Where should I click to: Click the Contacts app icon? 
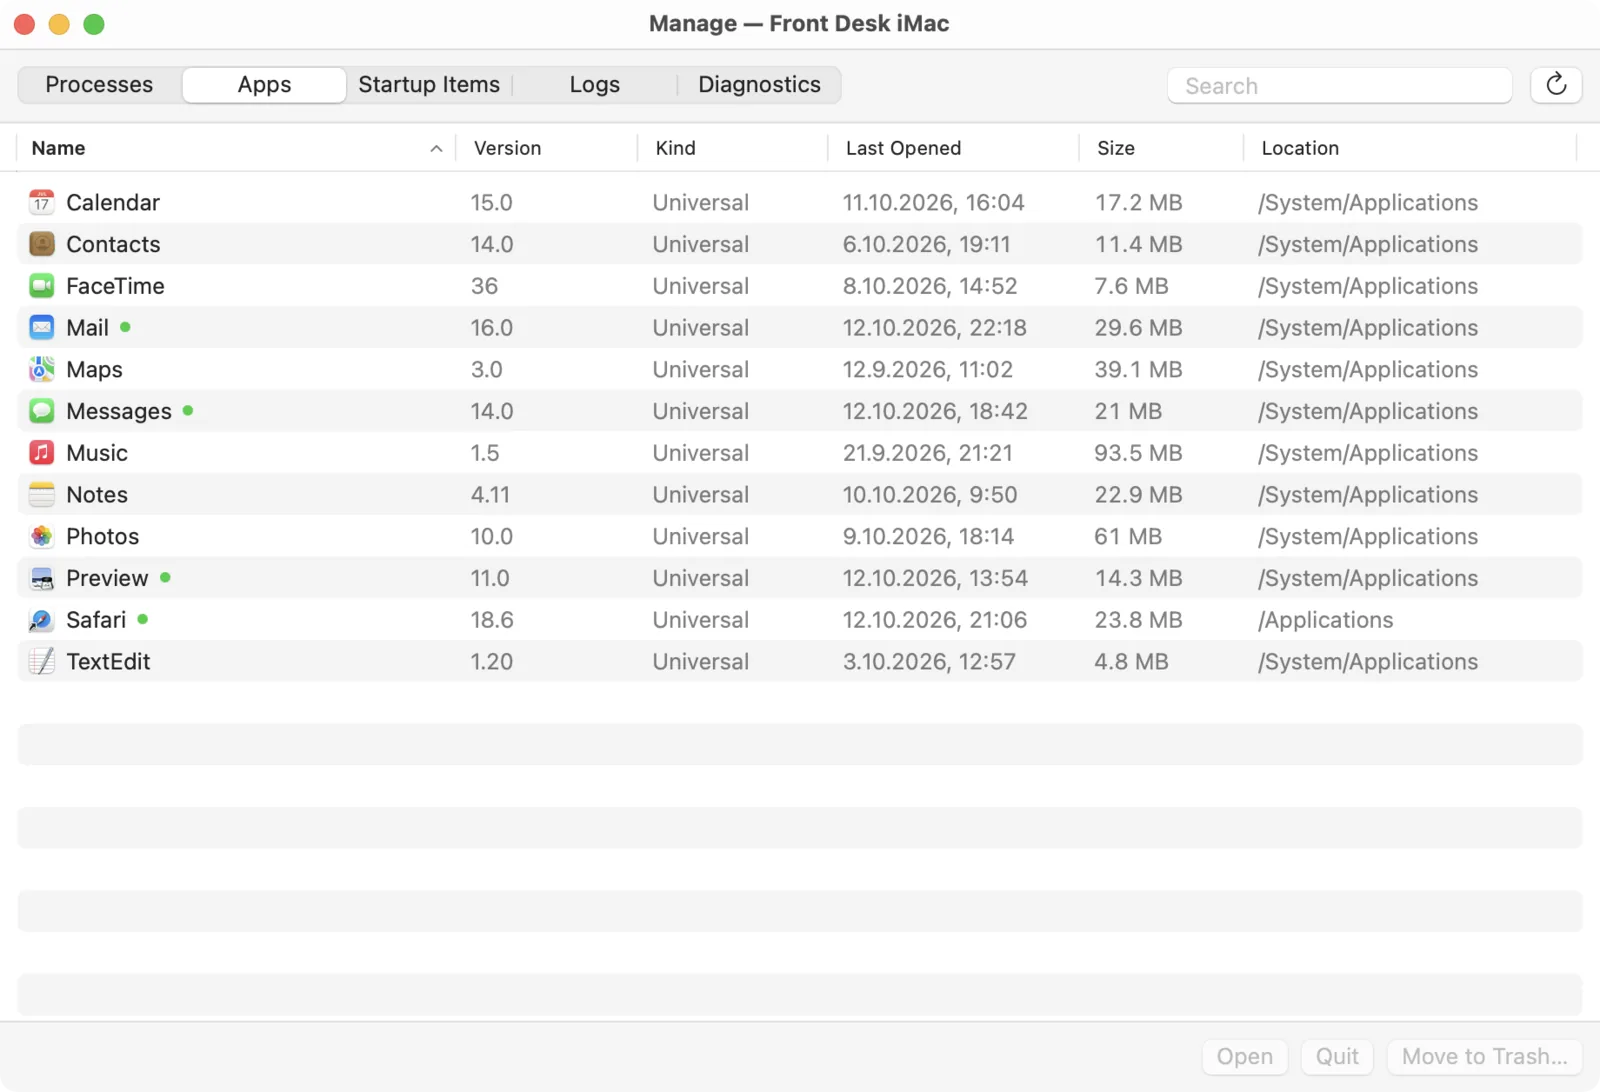[41, 244]
